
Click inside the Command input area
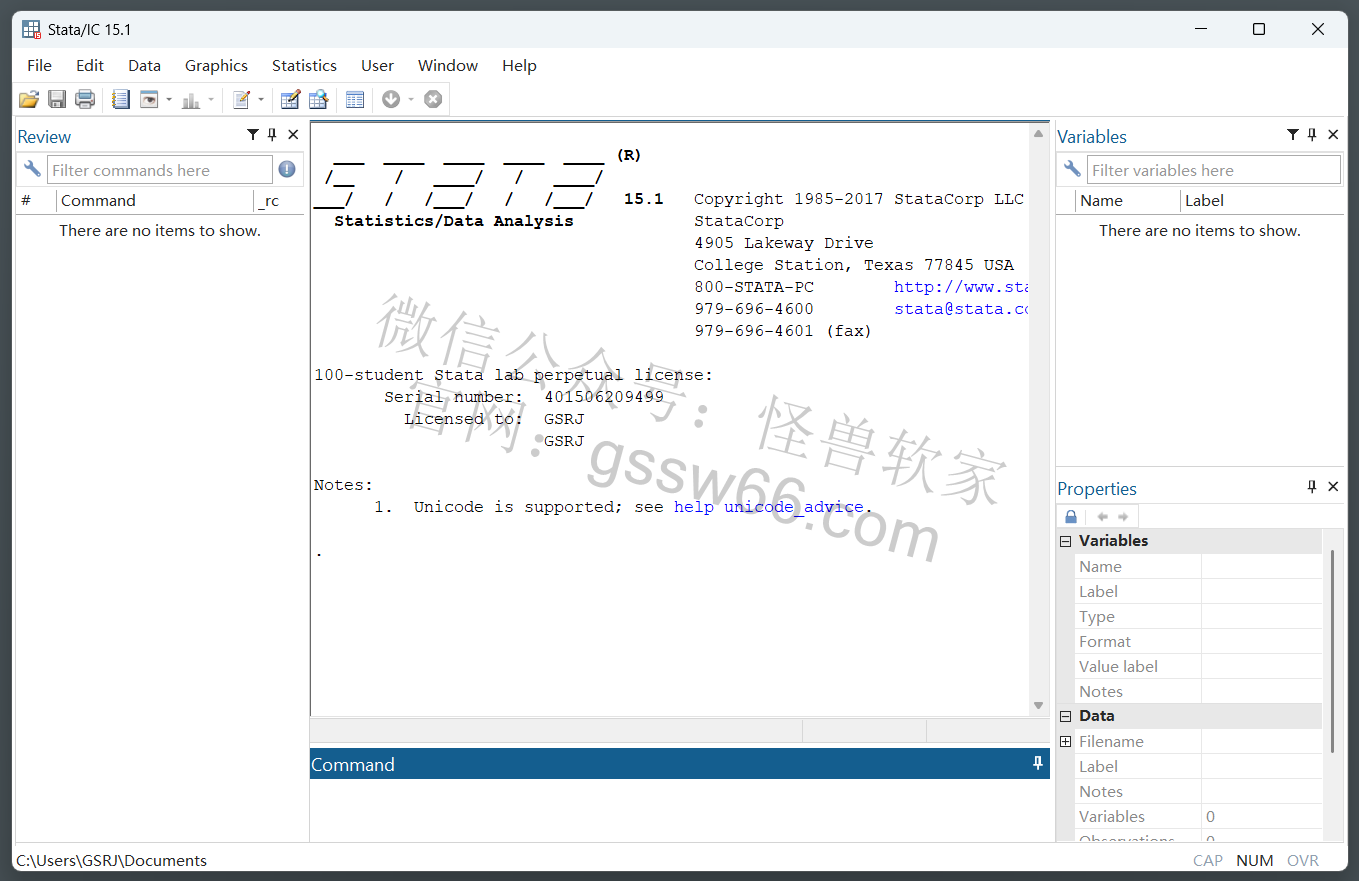click(x=679, y=810)
